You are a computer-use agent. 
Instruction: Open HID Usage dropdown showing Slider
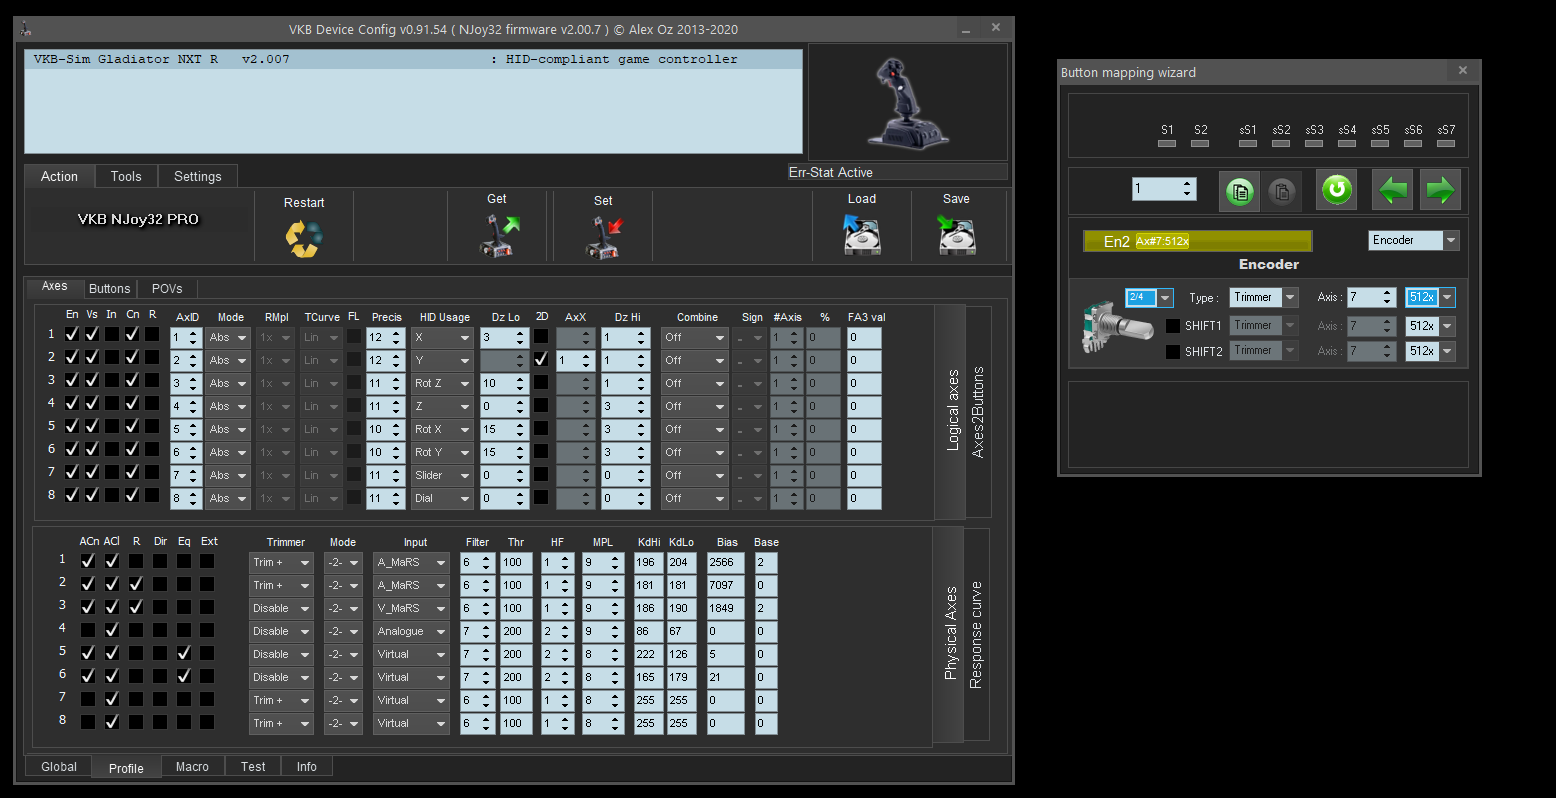coord(442,476)
